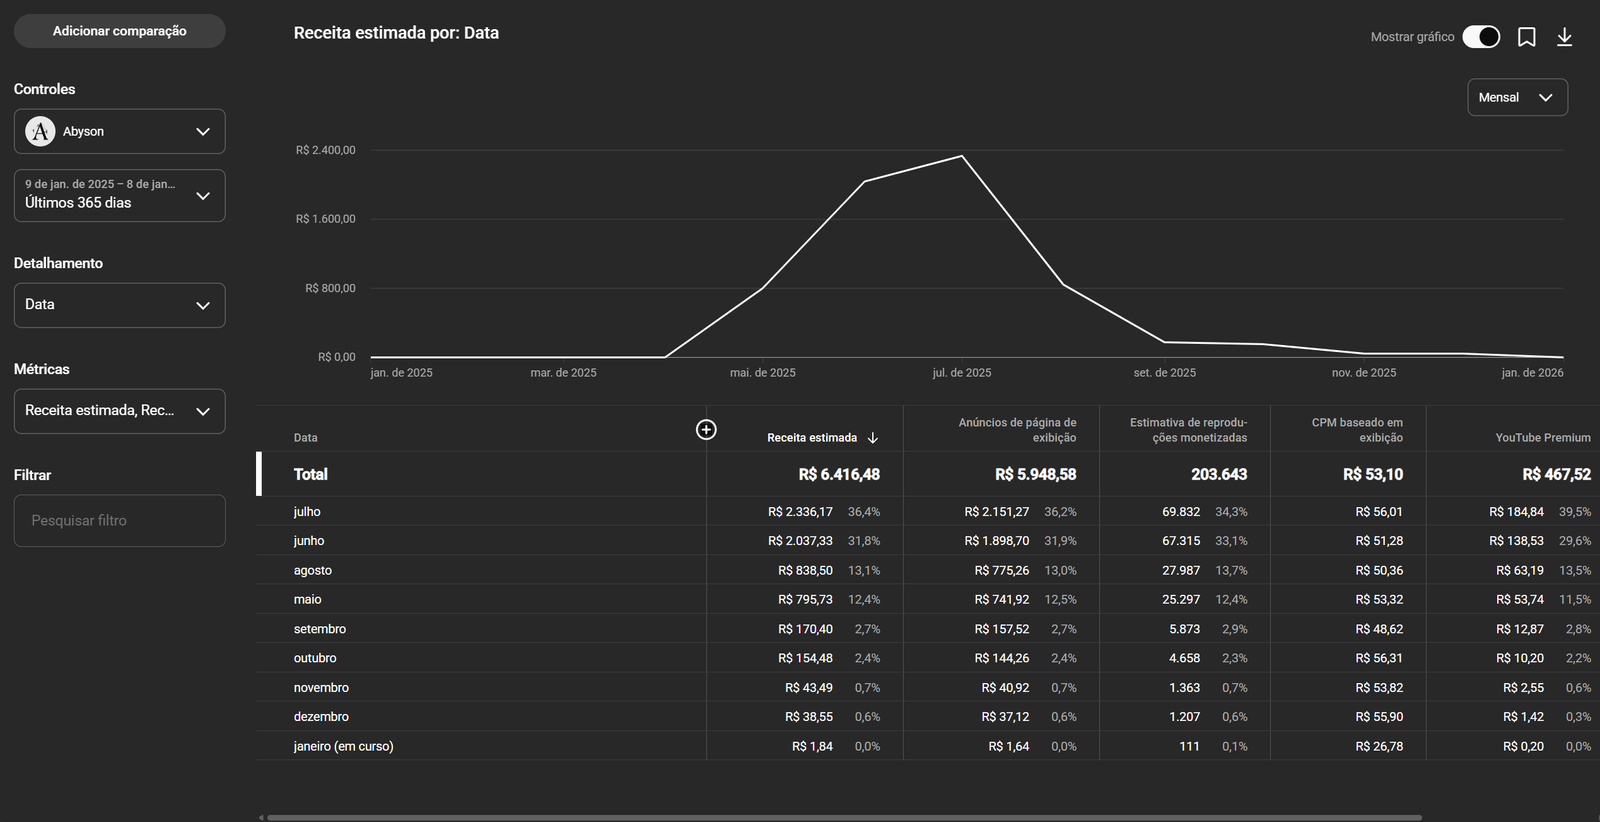Open the Últimos 365 dias date range dropdown

[x=119, y=195]
